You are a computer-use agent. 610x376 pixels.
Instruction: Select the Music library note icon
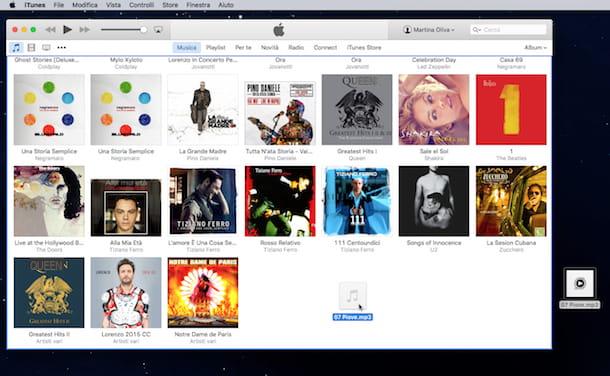pos(16,47)
